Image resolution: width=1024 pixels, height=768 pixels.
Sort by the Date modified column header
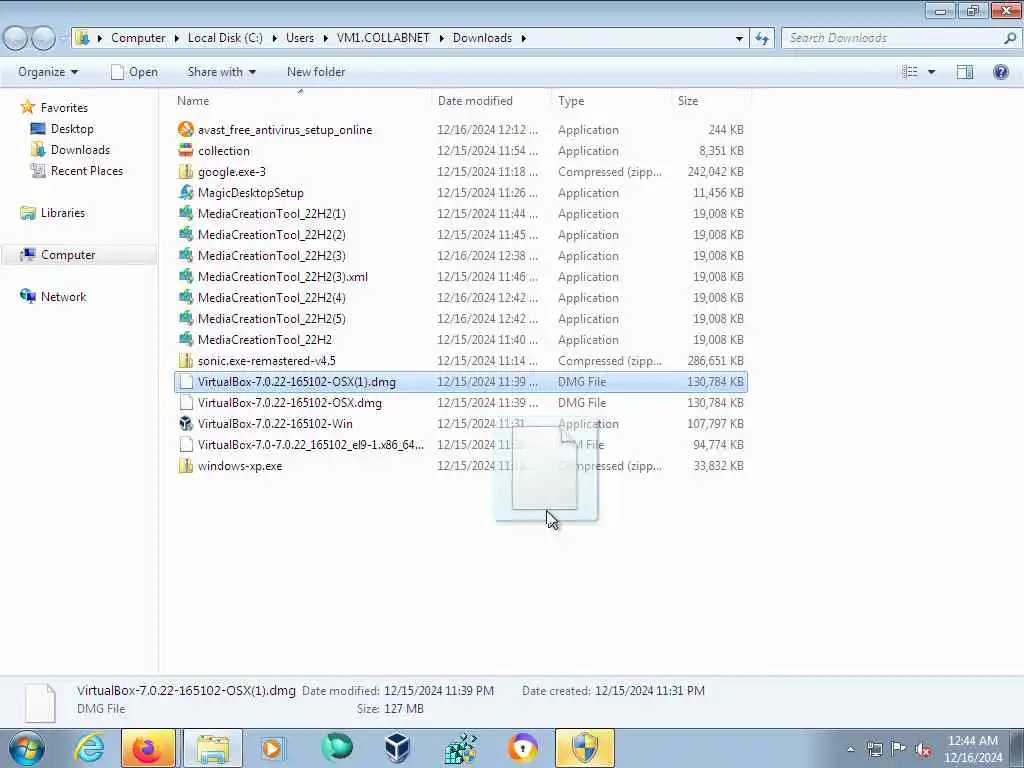coord(491,101)
